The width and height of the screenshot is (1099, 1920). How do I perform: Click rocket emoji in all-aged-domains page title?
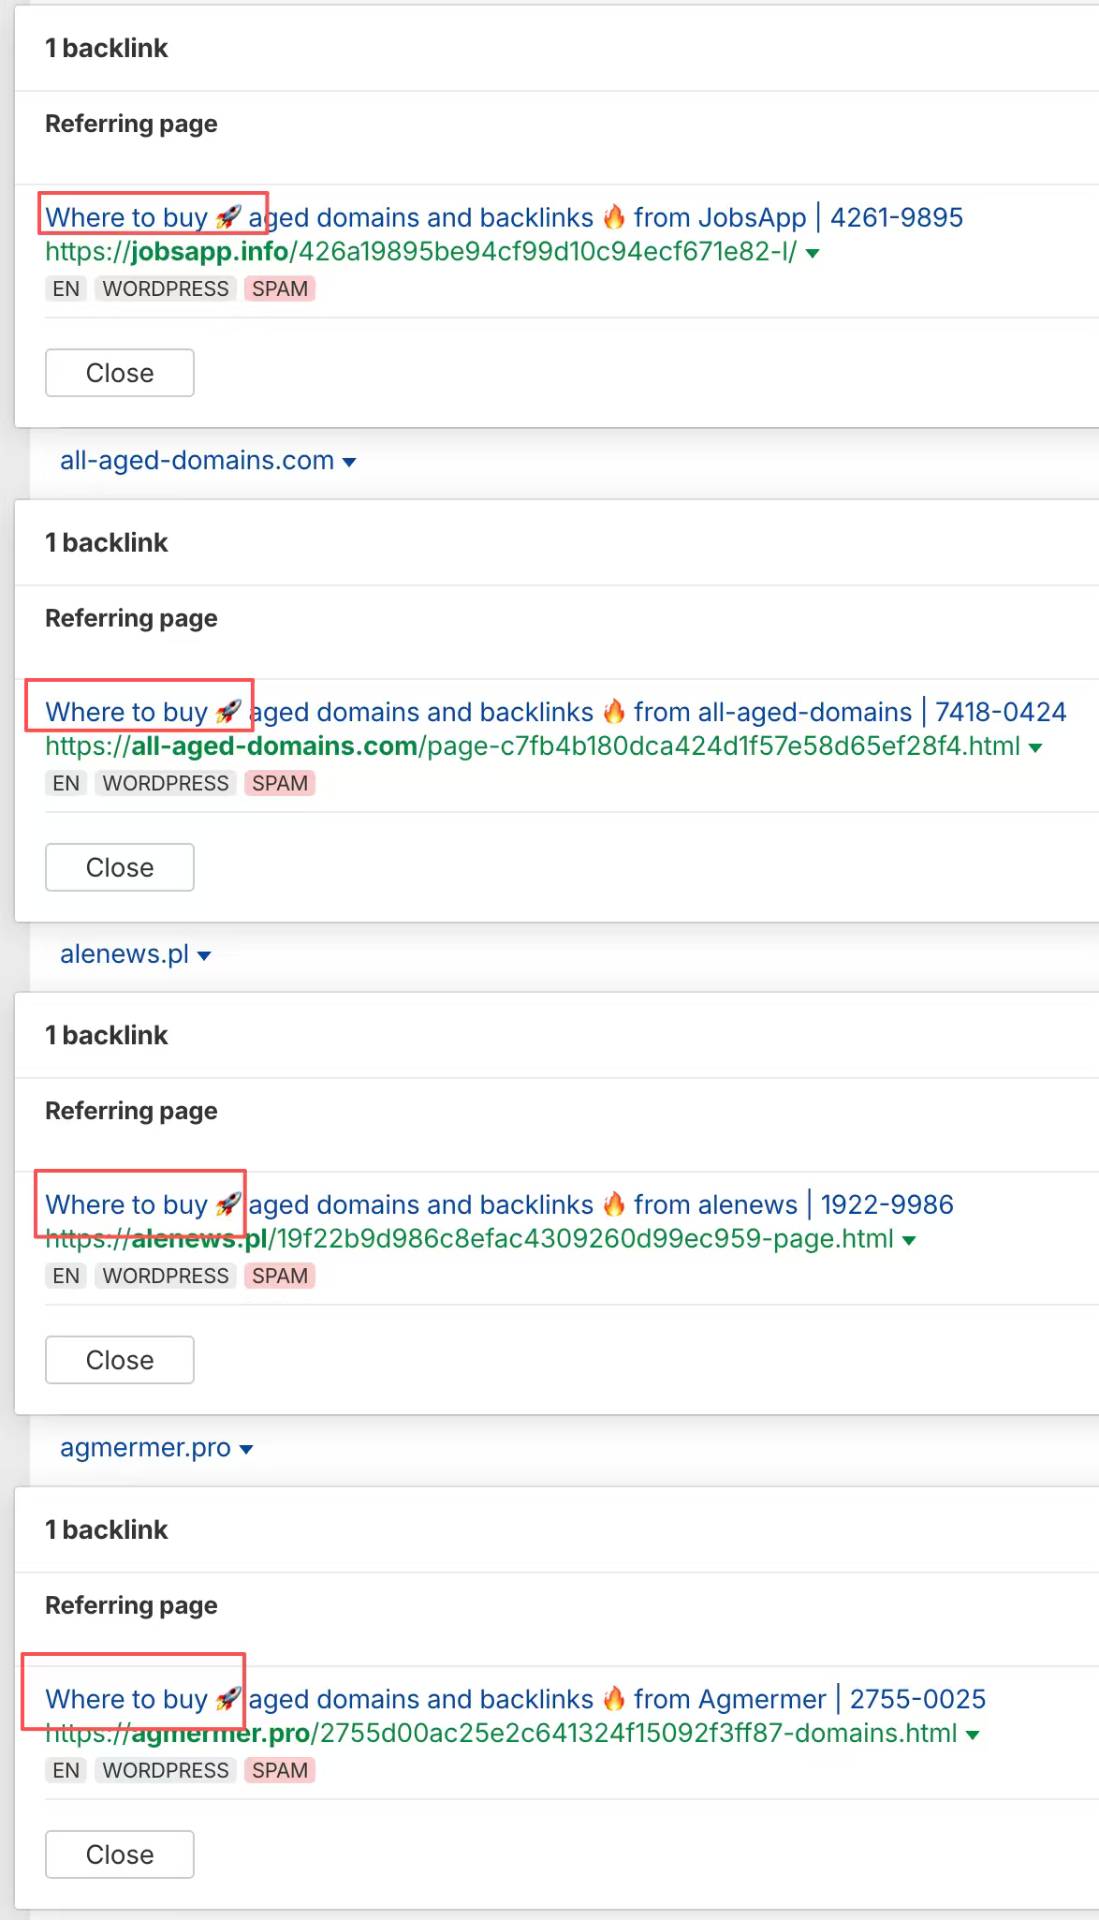pyautogui.click(x=228, y=712)
